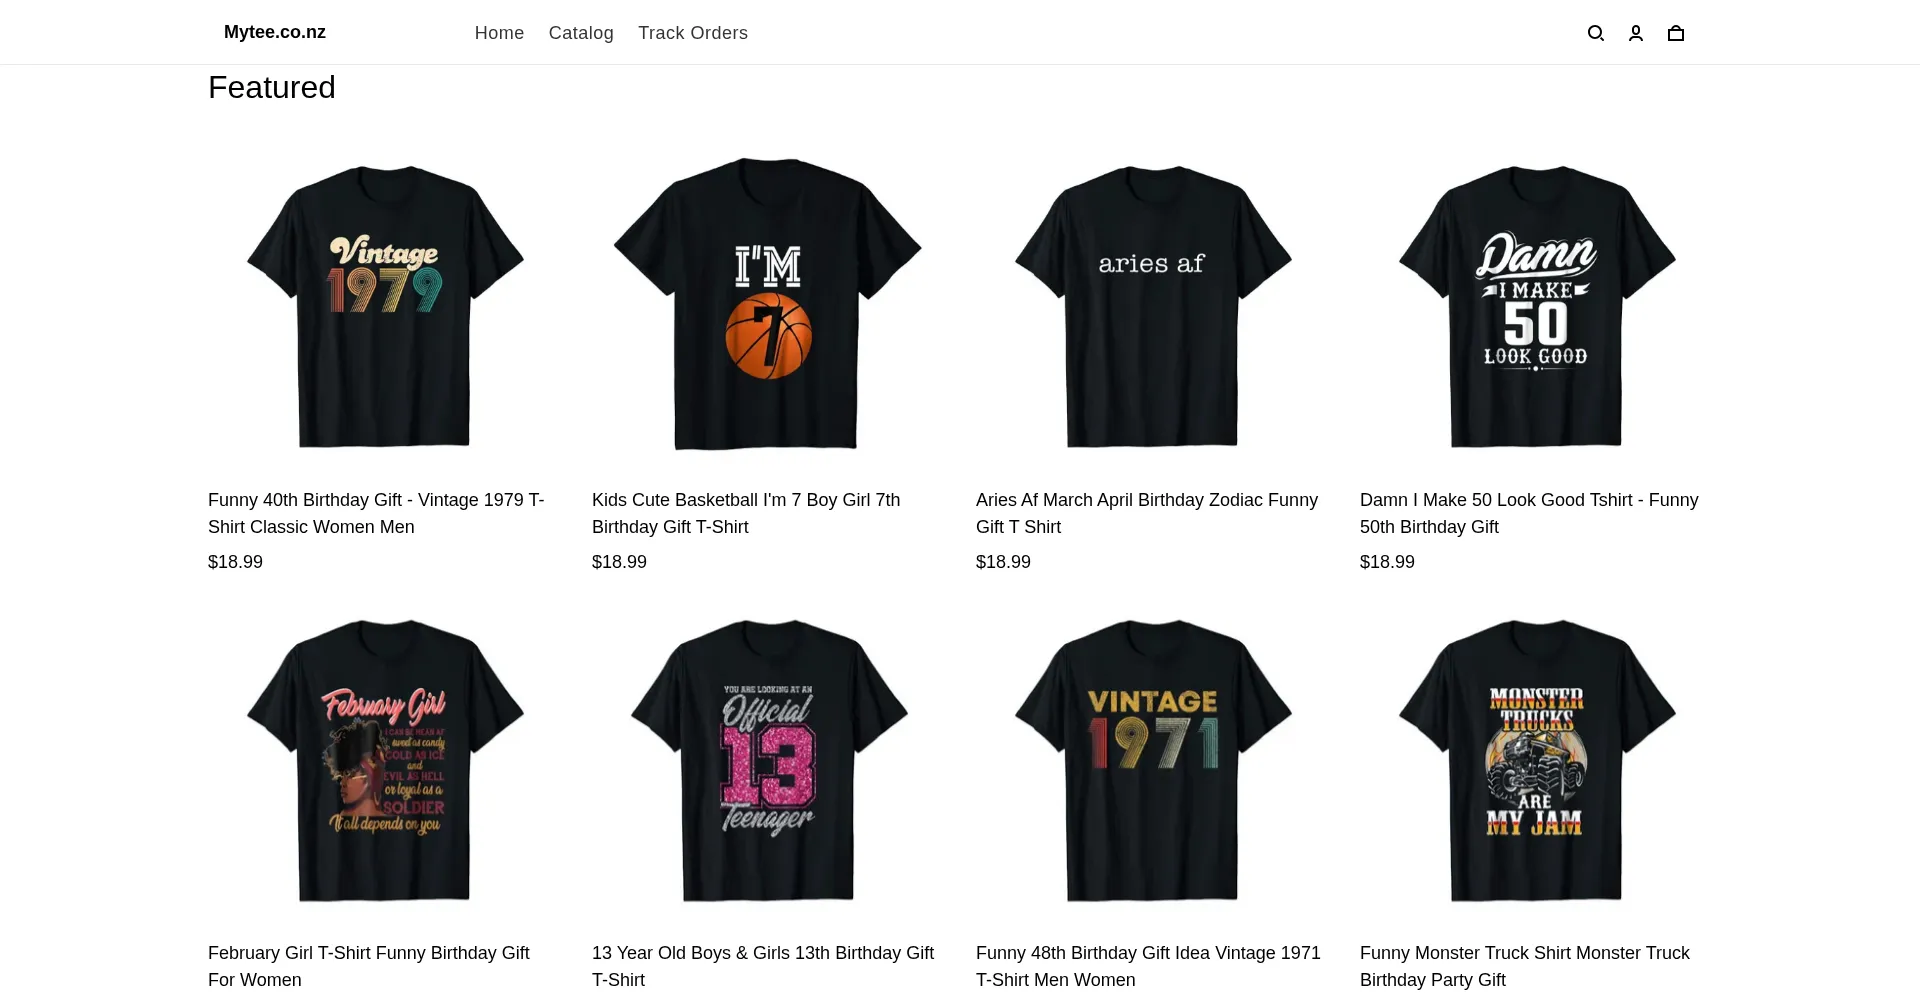The height and width of the screenshot is (993, 1920).
Task: Open the February Girl T-Shirt product link
Action: pyautogui.click(x=368, y=966)
